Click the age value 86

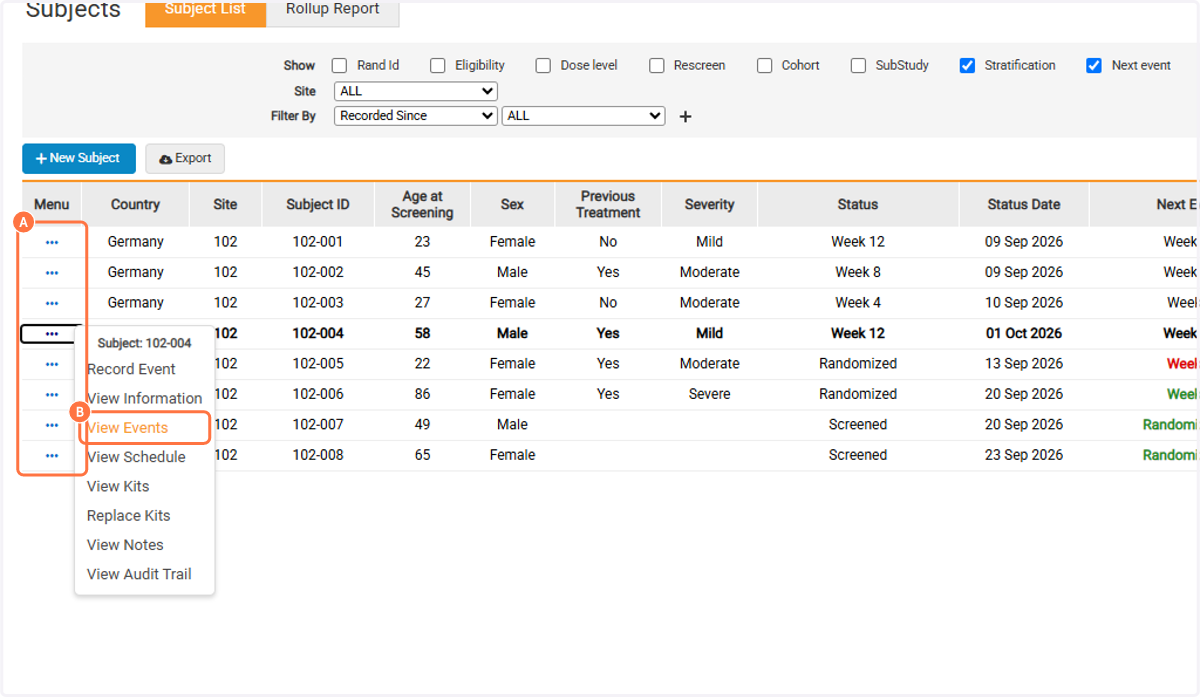pyautogui.click(x=422, y=394)
